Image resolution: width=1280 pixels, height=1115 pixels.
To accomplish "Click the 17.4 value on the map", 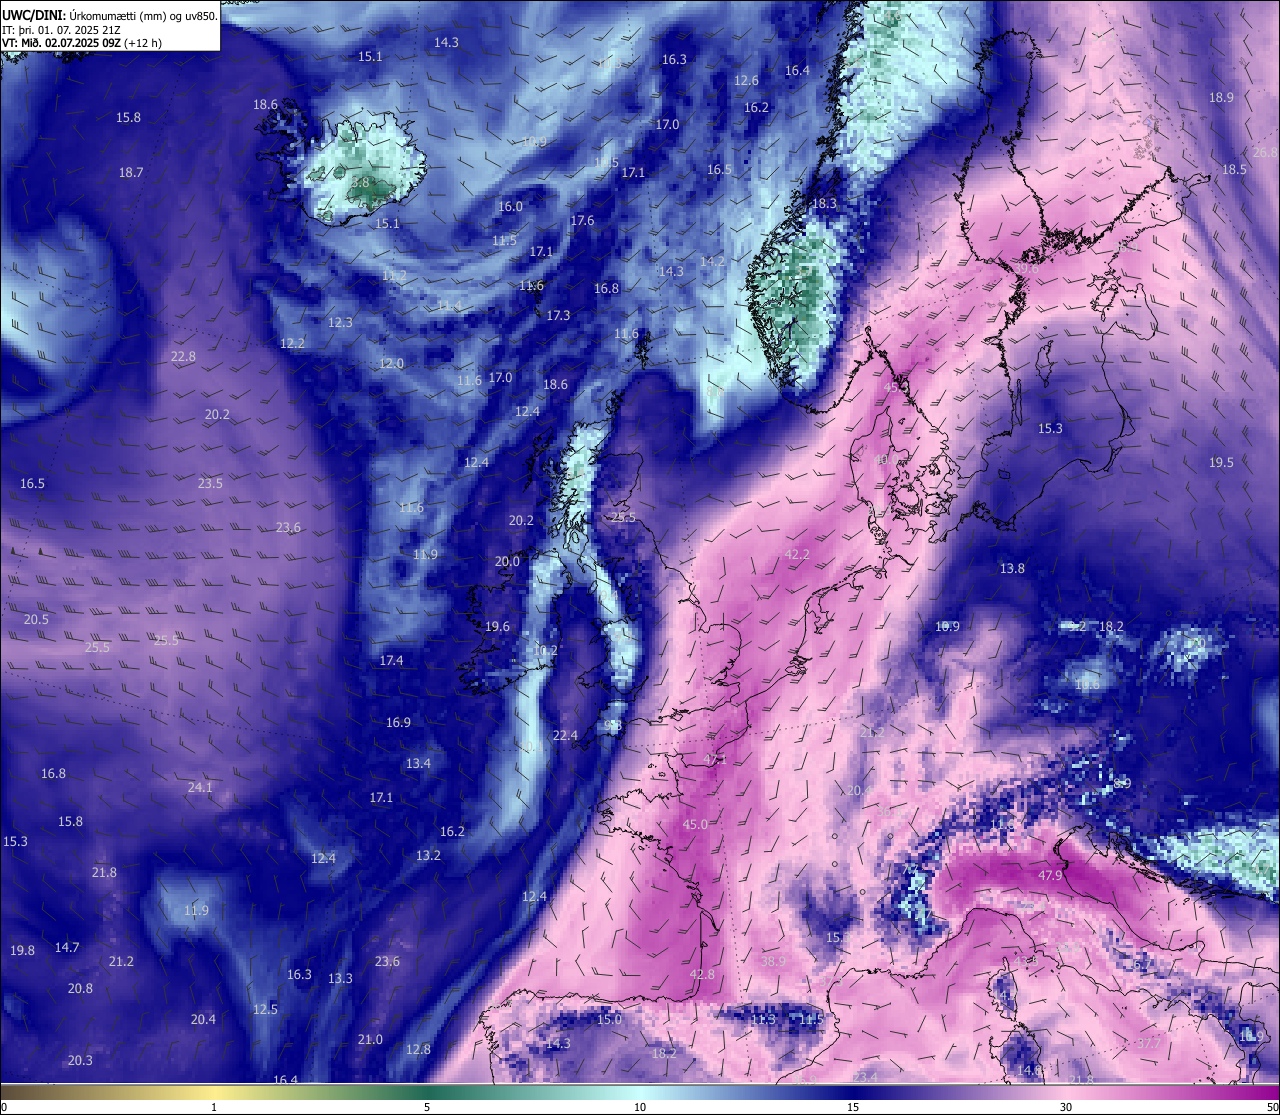I will coord(391,660).
